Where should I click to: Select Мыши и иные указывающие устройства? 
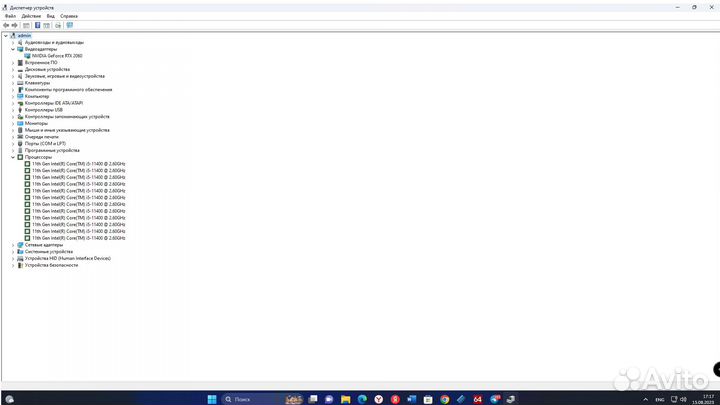pos(67,130)
